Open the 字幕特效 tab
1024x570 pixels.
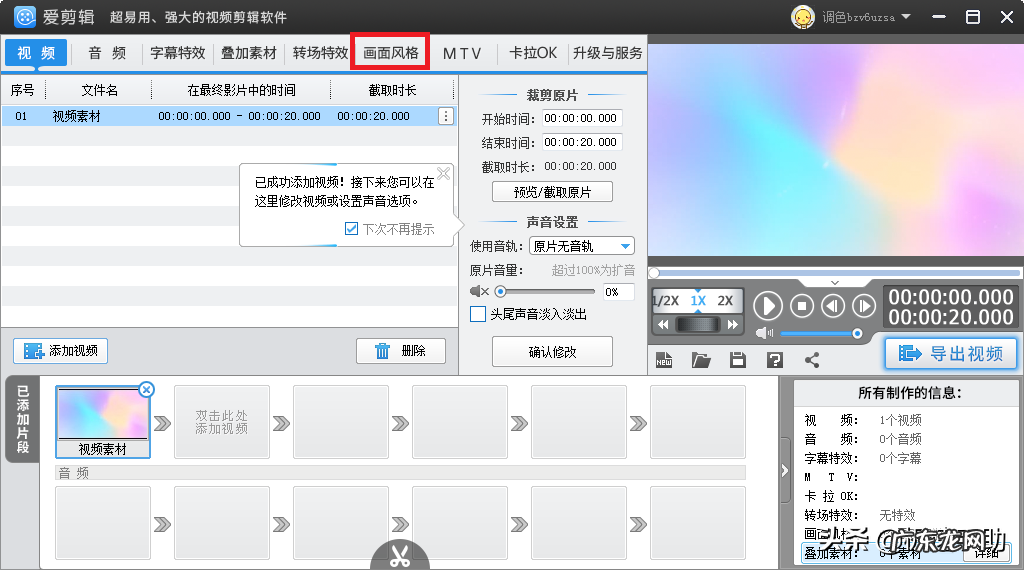point(178,53)
